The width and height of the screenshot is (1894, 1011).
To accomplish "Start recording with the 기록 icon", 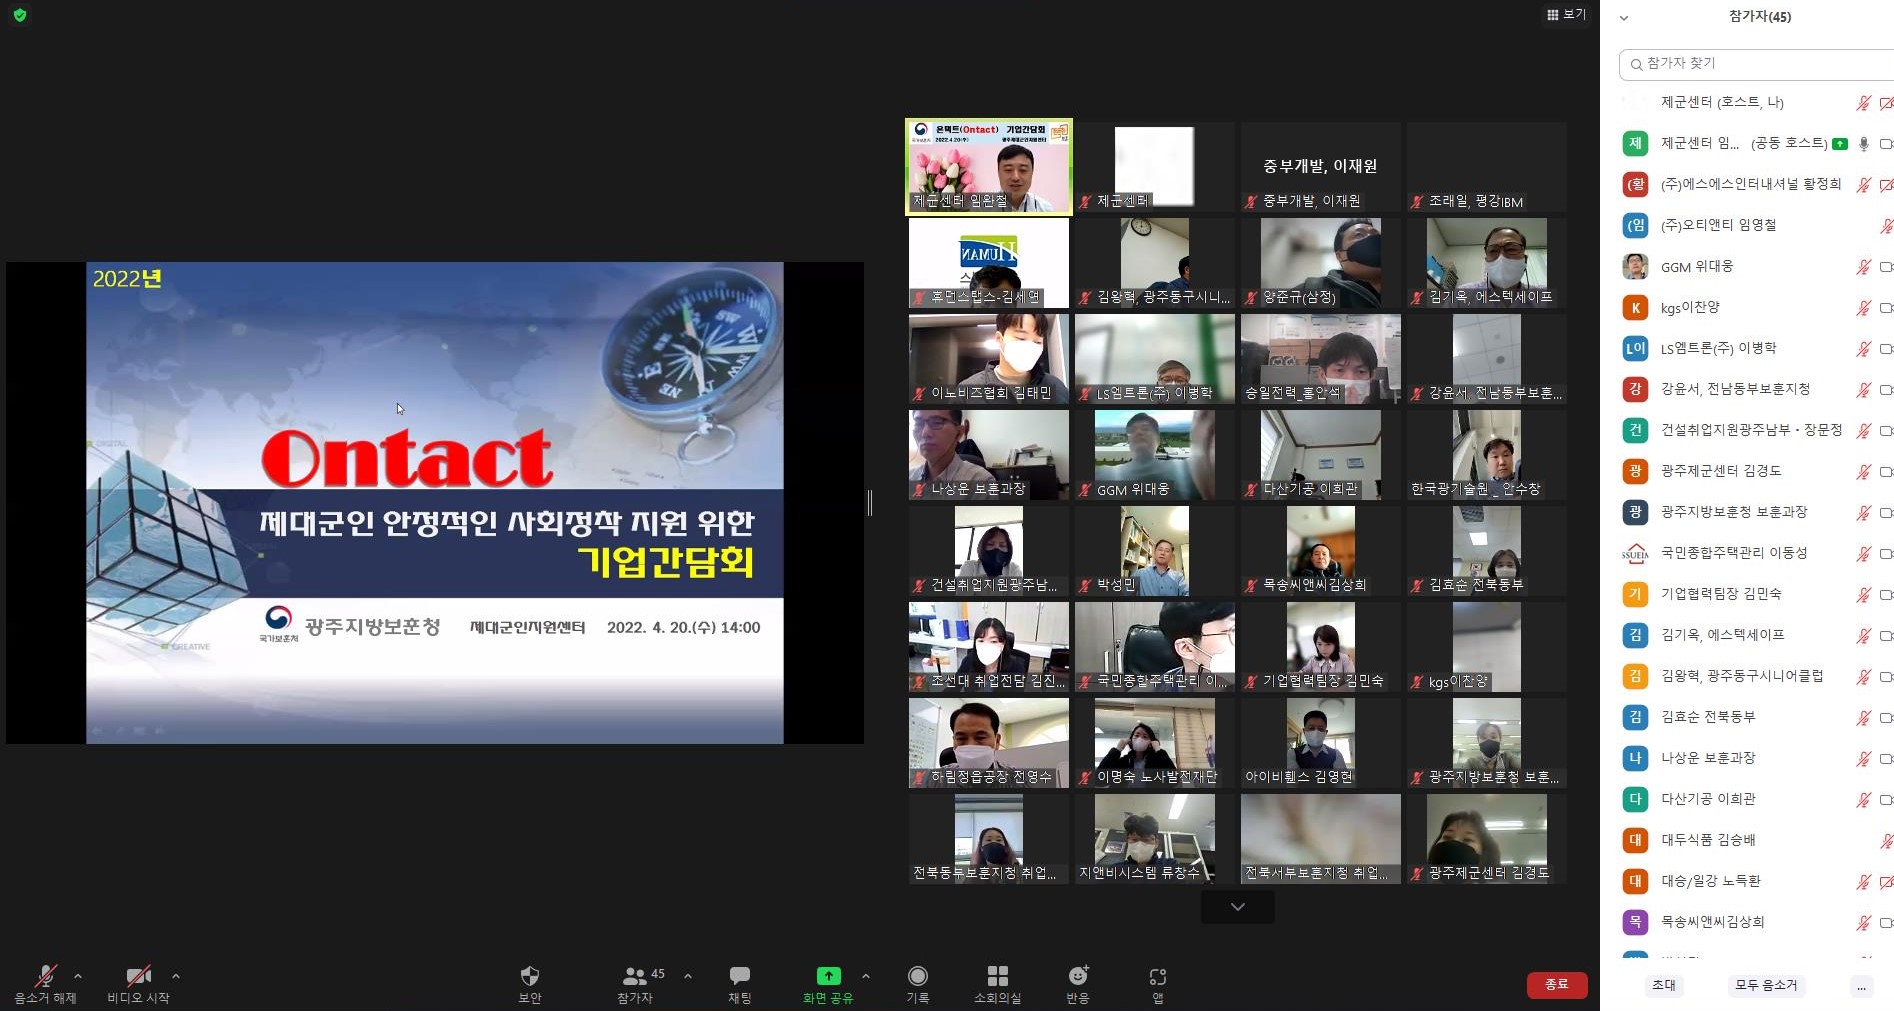I will 918,983.
